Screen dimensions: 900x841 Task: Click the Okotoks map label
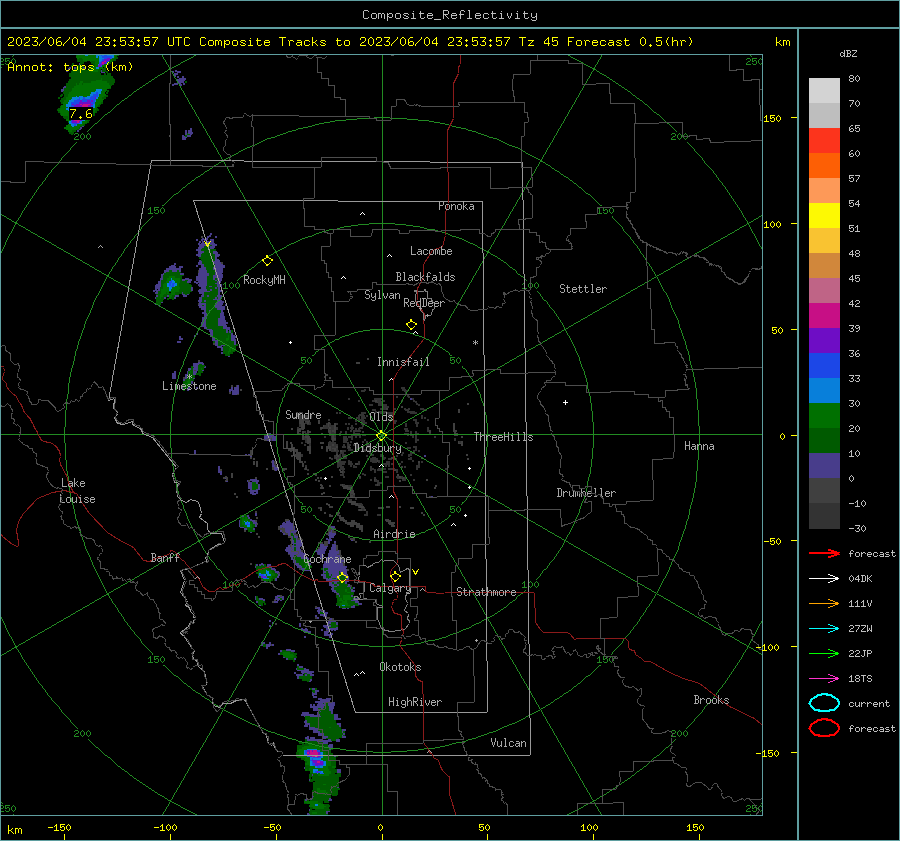[x=400, y=667]
